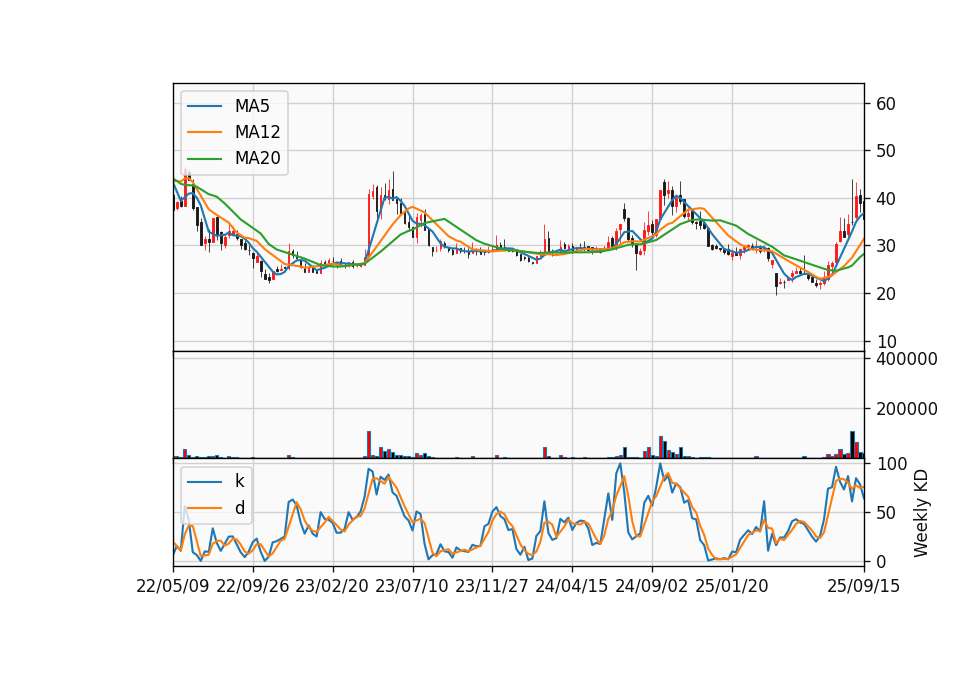Viewport: 960px width, 690px height.
Task: Click the price axis value 40
Action: pyautogui.click(x=886, y=198)
